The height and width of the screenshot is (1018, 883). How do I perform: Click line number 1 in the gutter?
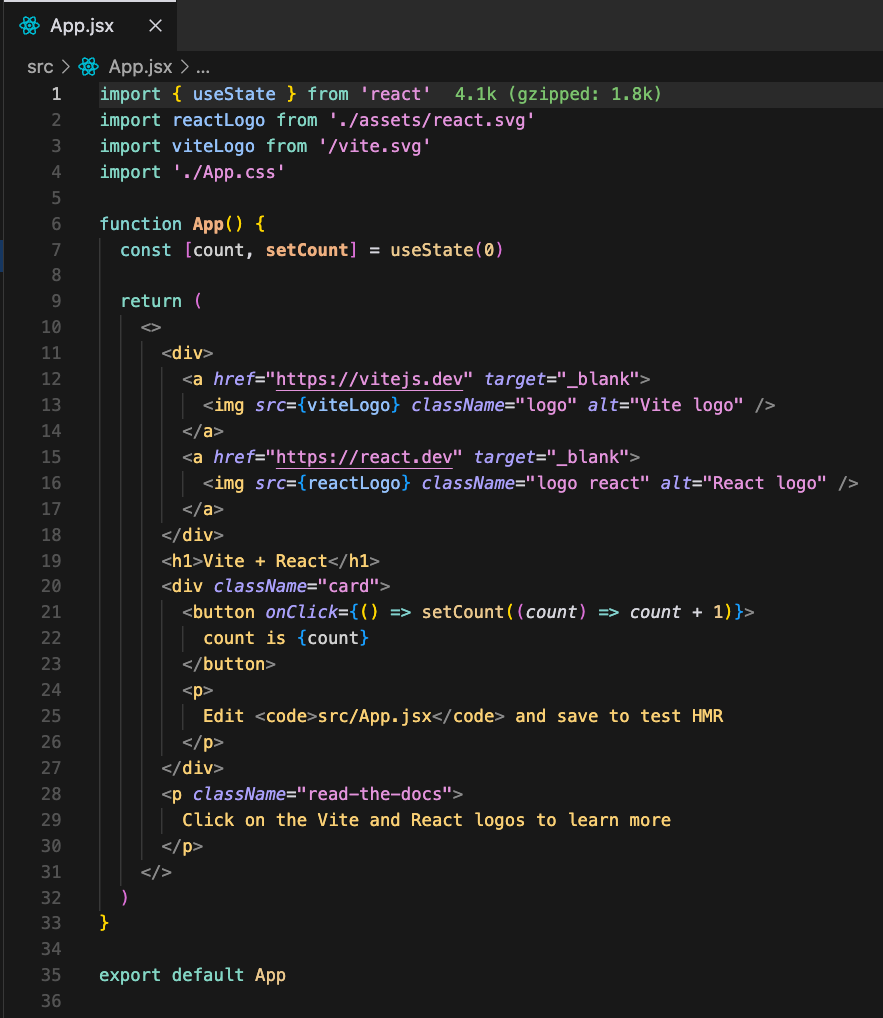tap(56, 94)
